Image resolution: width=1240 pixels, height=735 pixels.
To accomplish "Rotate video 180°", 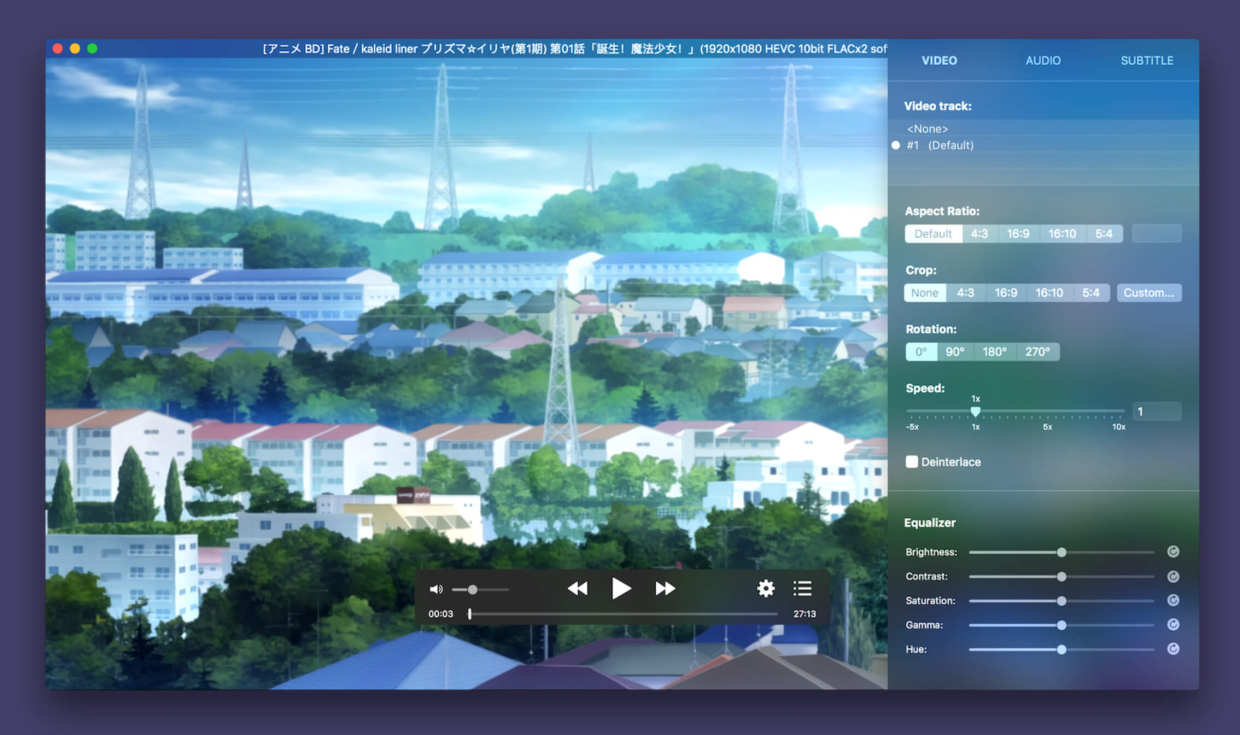I will pyautogui.click(x=995, y=352).
